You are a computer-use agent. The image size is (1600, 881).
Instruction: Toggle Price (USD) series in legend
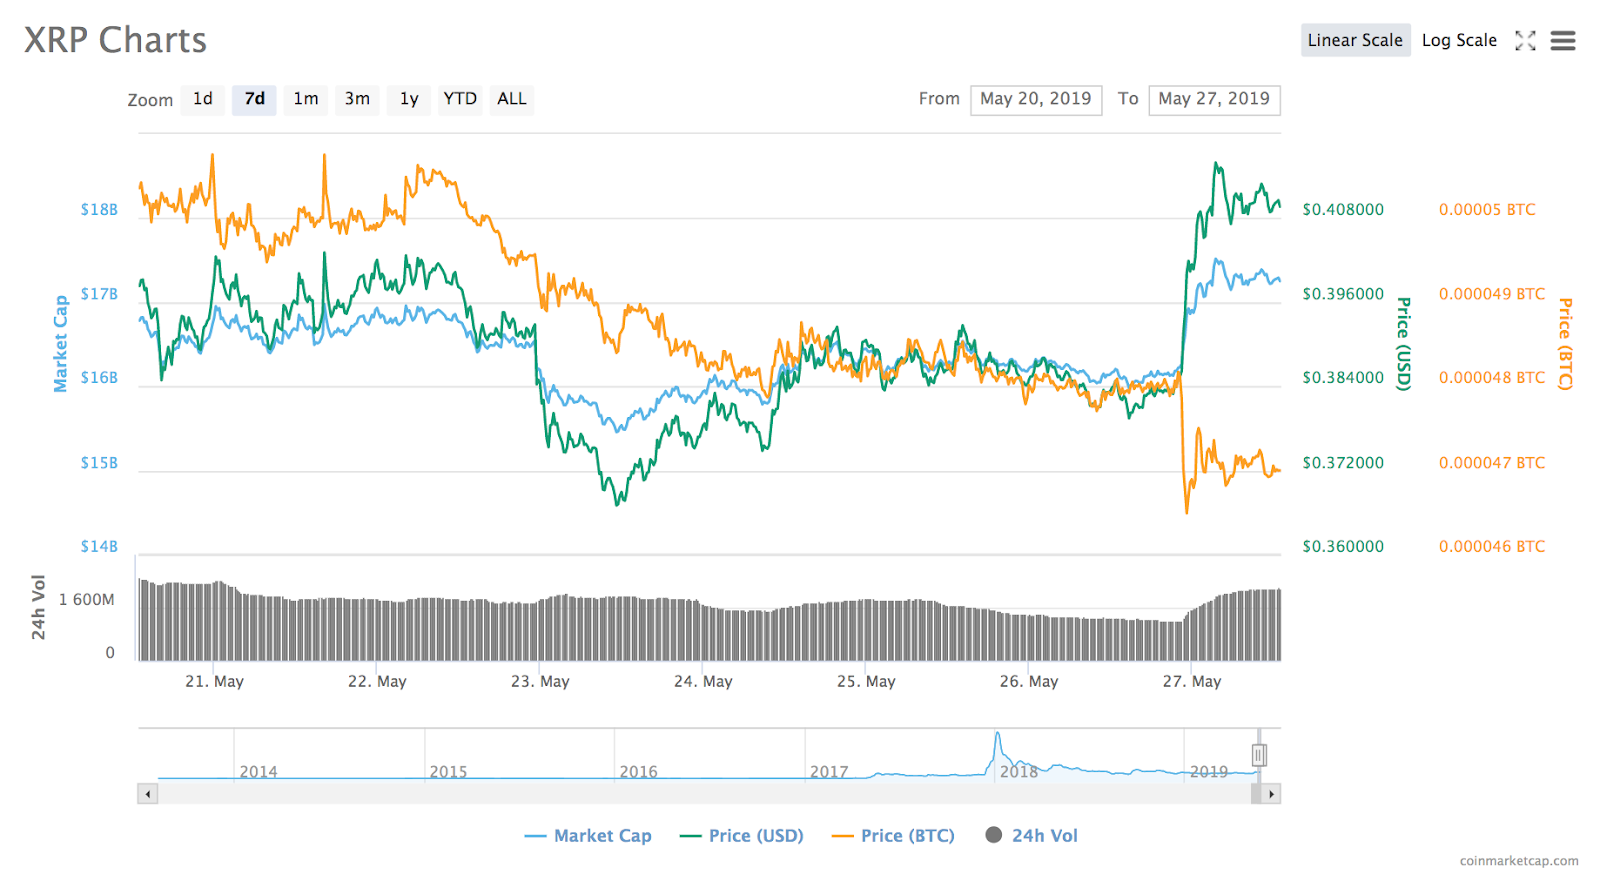[x=741, y=836]
